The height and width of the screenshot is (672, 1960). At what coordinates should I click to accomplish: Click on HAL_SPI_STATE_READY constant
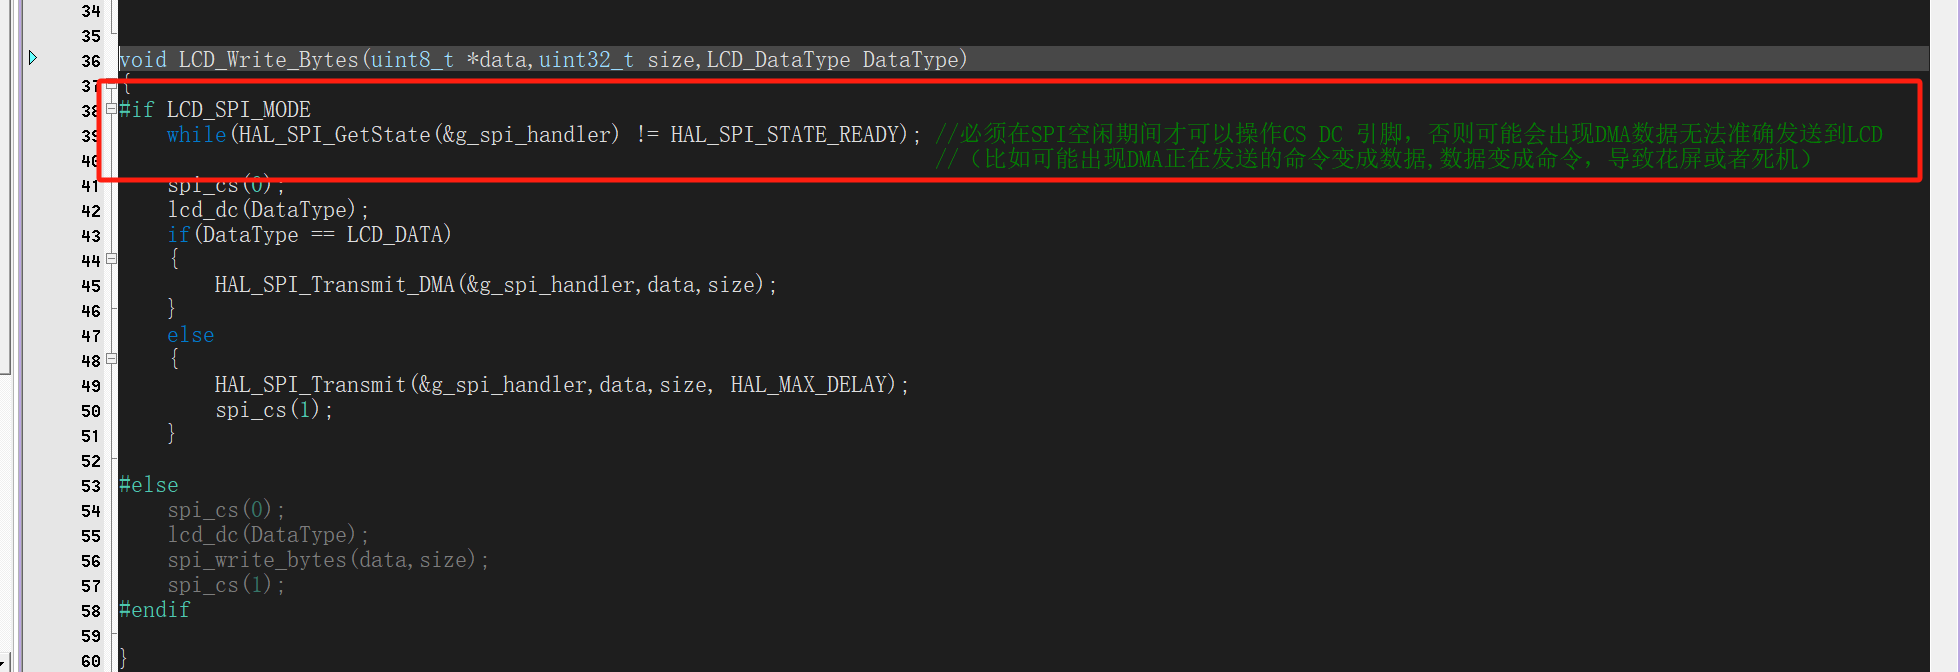point(784,135)
